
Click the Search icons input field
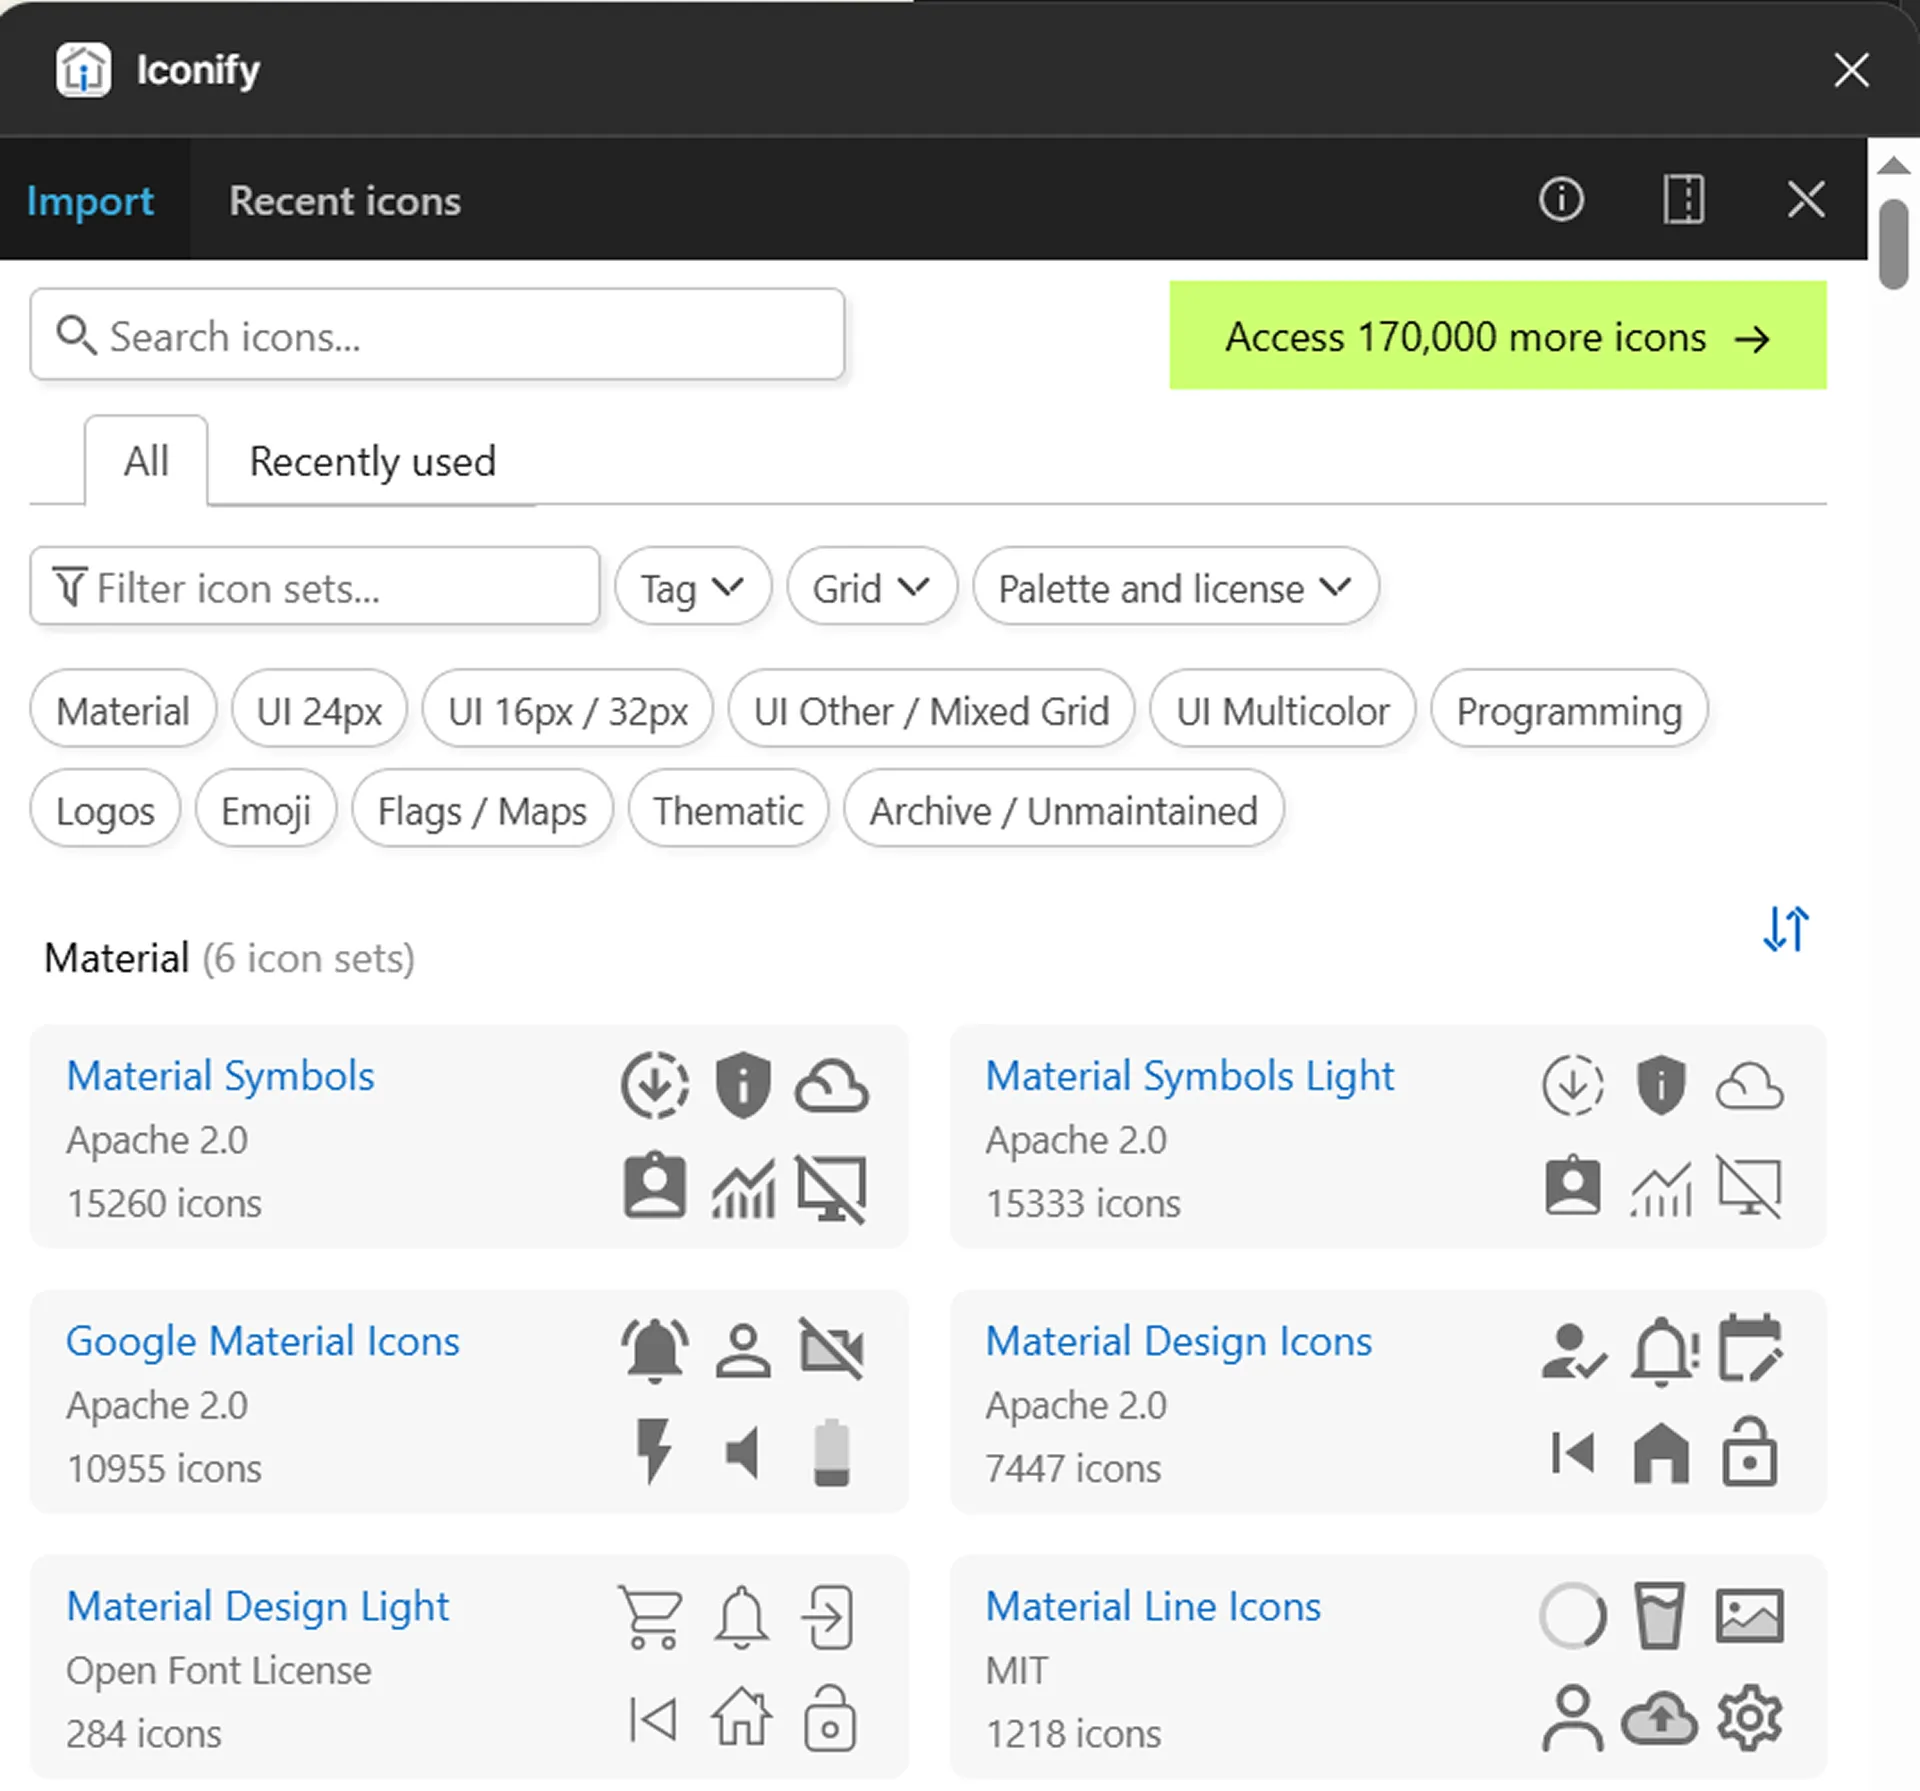437,335
